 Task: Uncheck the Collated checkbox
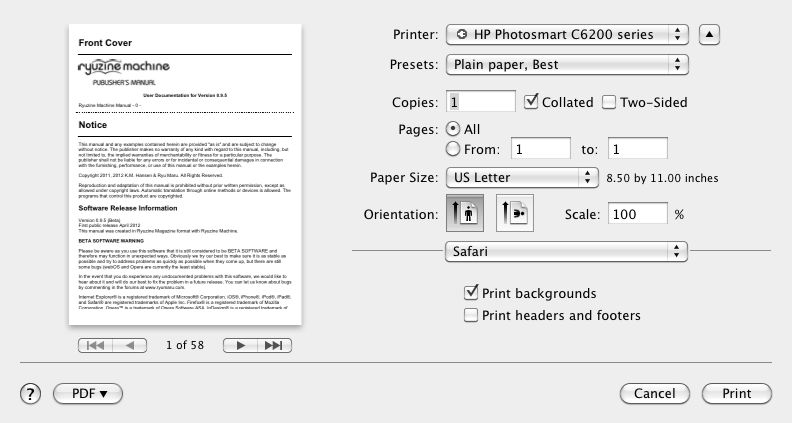532,102
